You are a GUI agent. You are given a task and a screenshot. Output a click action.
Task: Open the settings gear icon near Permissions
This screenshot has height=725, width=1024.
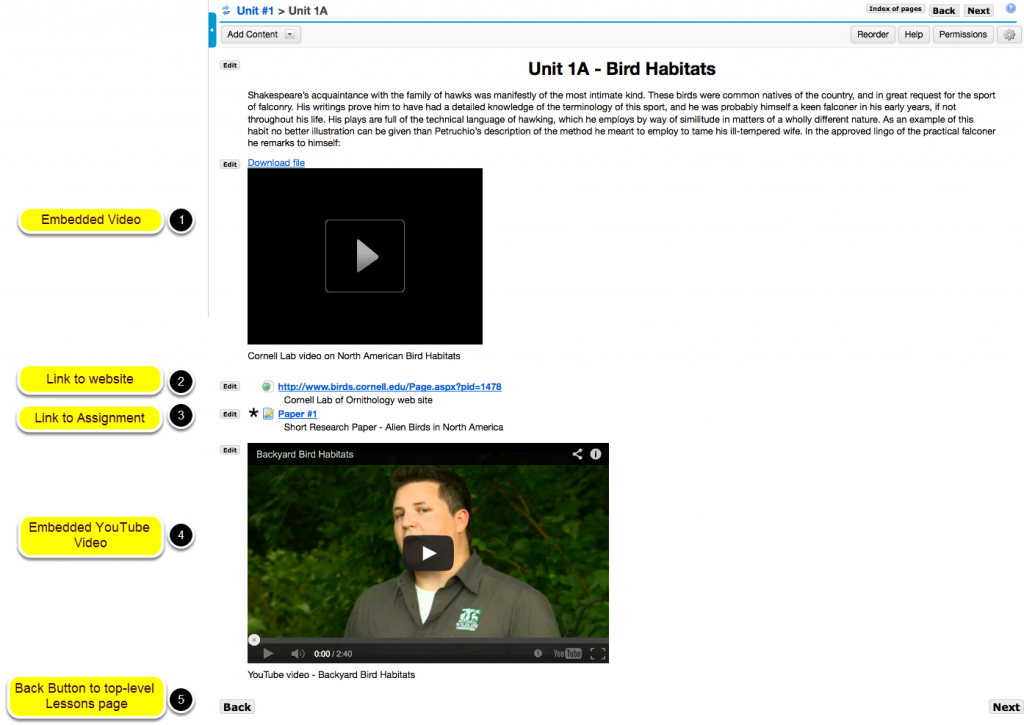1008,33
